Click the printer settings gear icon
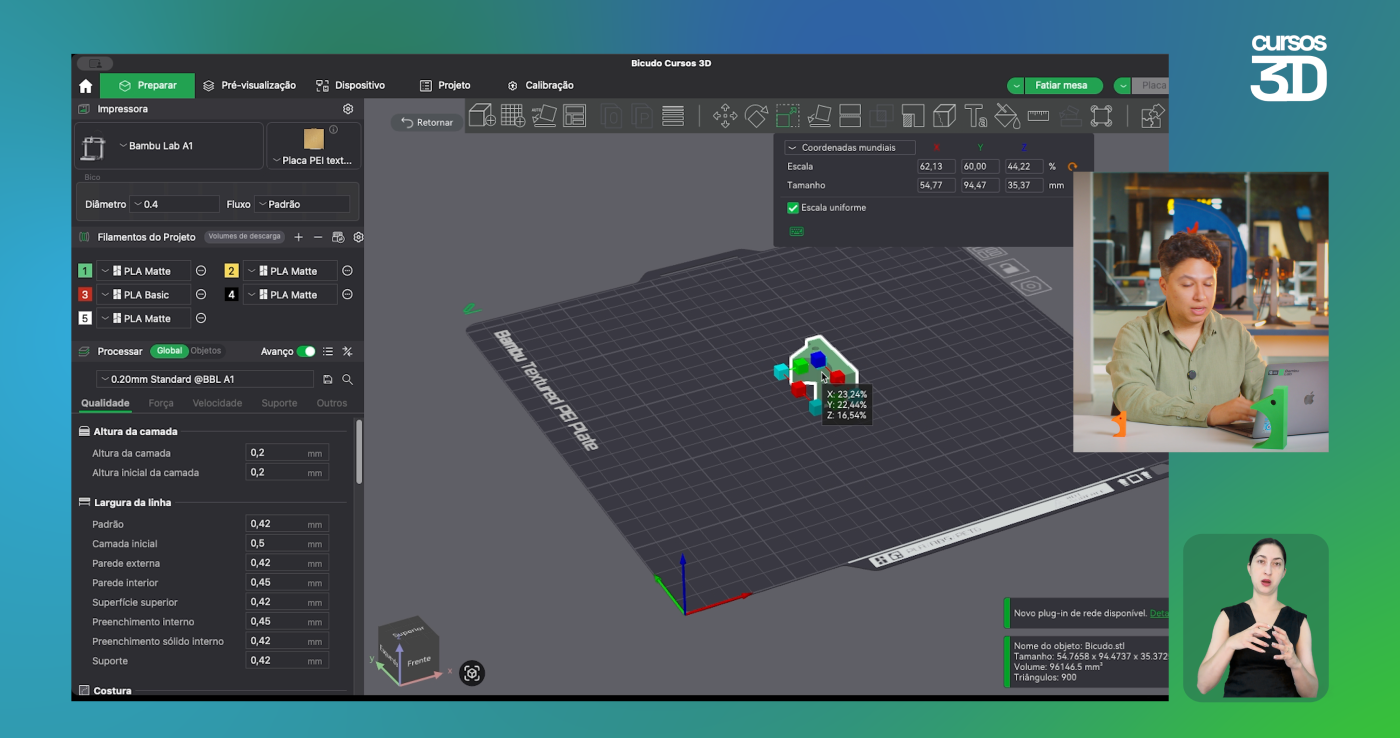 [x=348, y=109]
